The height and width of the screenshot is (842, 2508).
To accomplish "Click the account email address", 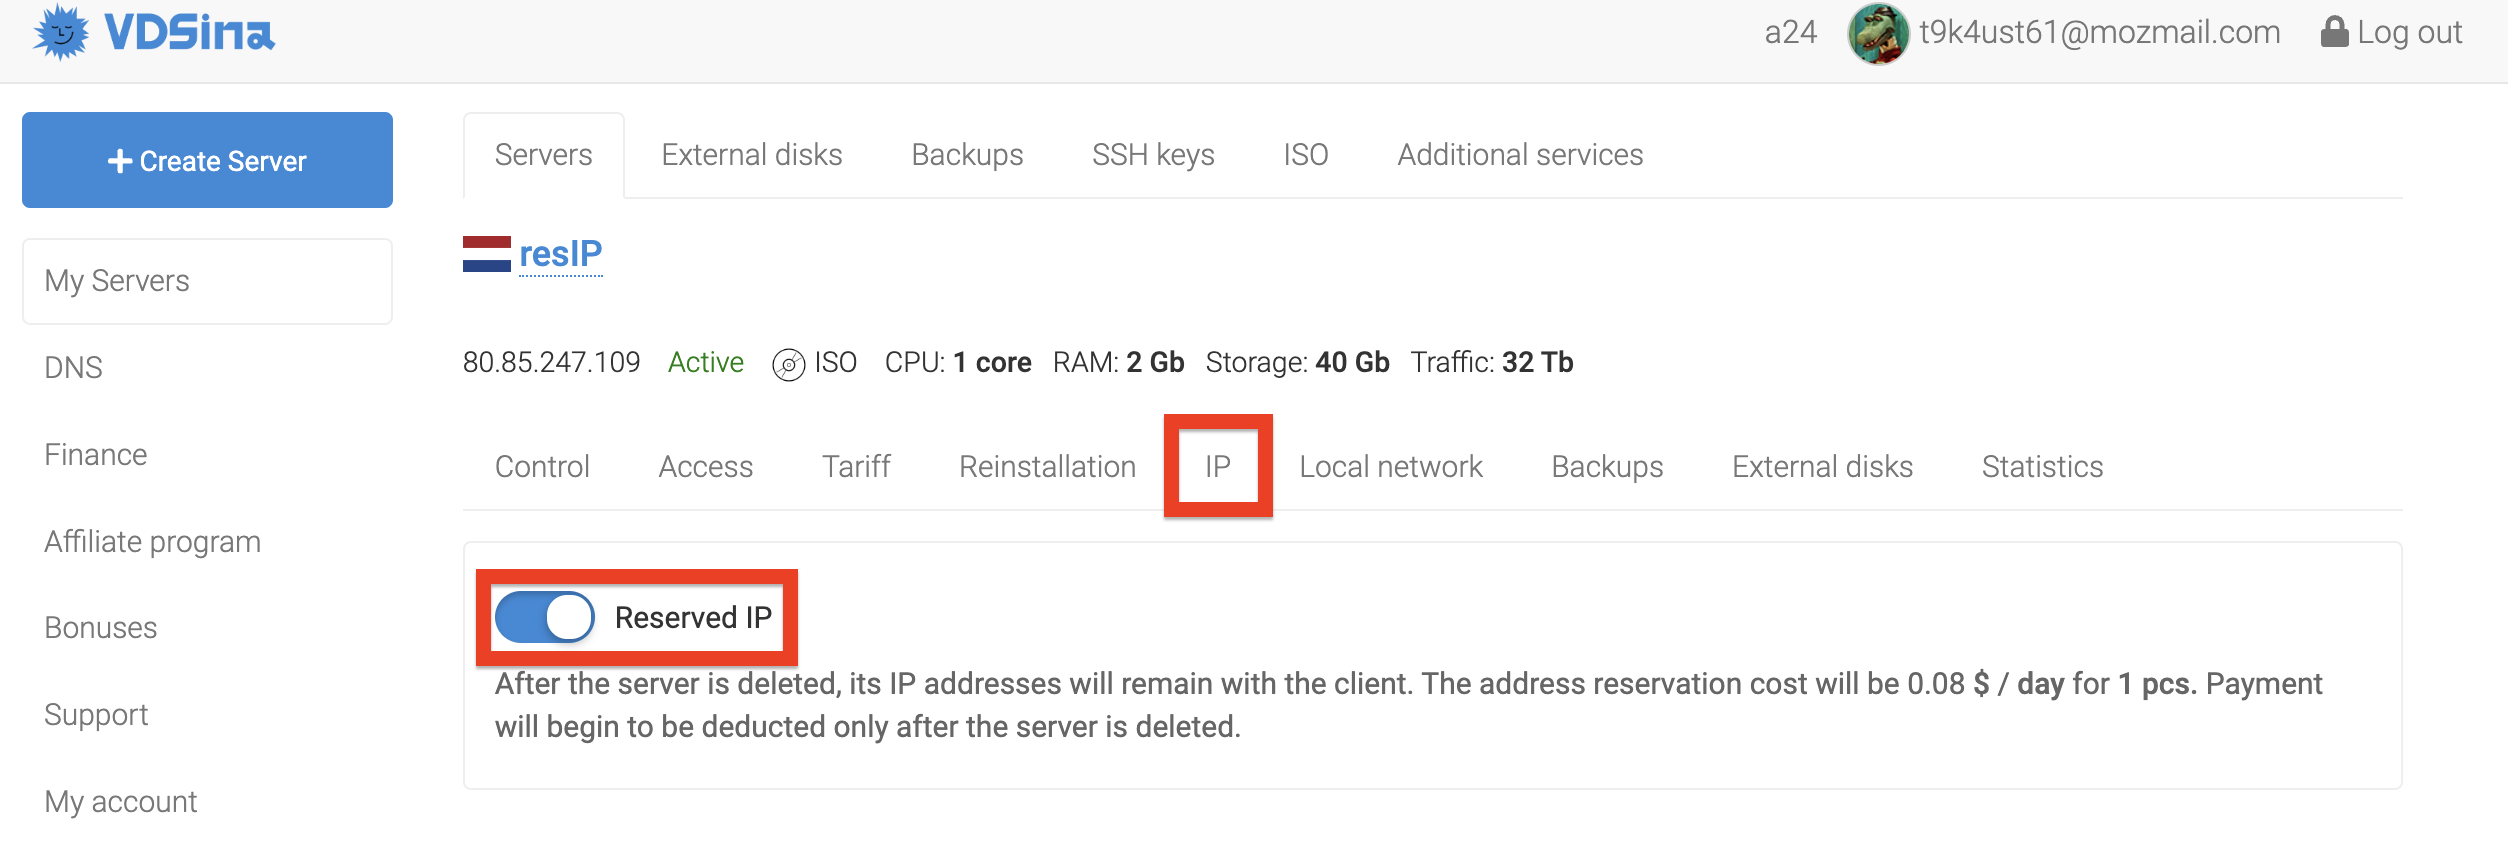I will [2099, 33].
